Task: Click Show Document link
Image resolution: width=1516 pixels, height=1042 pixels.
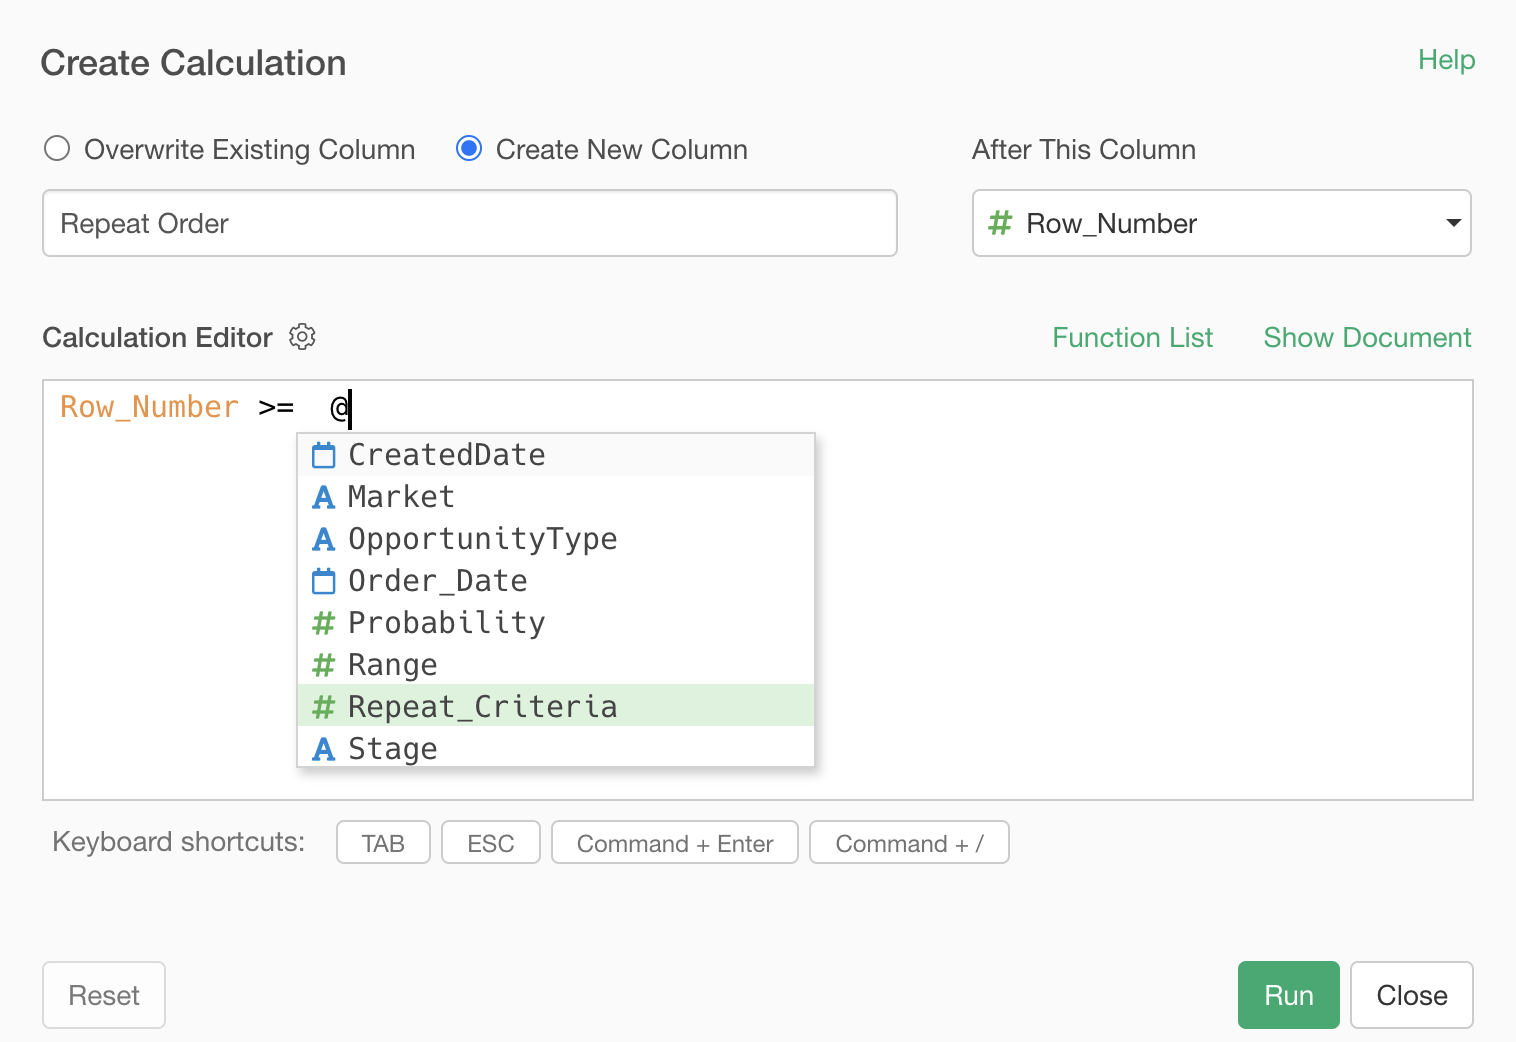Action: click(x=1367, y=338)
